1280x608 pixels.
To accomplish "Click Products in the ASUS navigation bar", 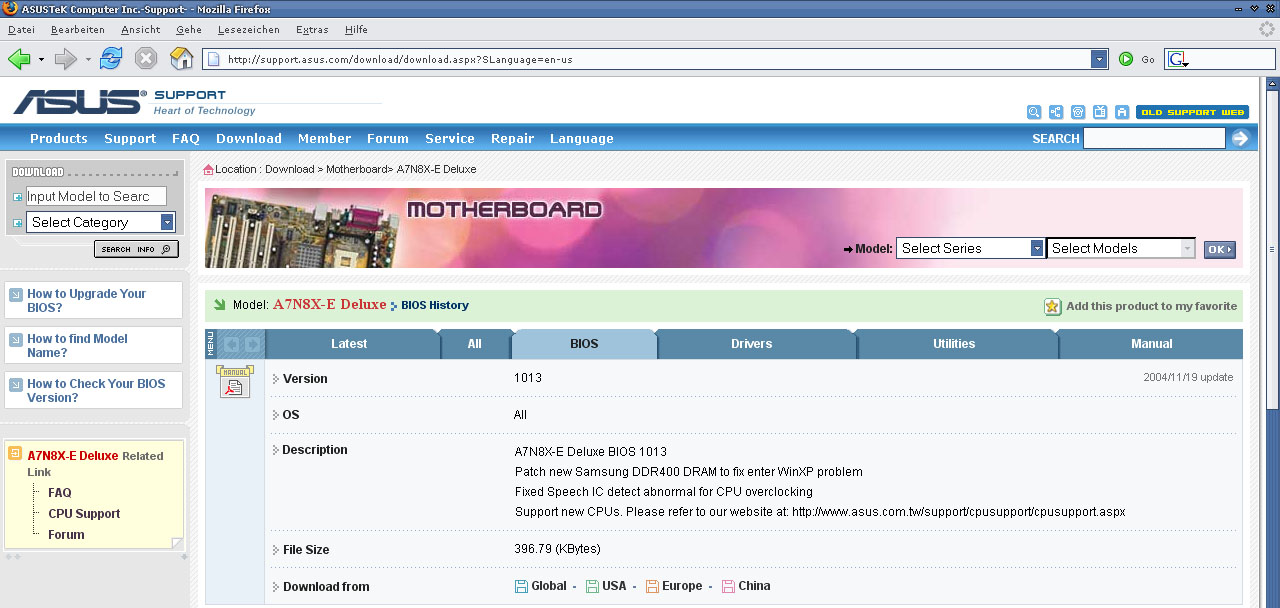I will tap(59, 139).
